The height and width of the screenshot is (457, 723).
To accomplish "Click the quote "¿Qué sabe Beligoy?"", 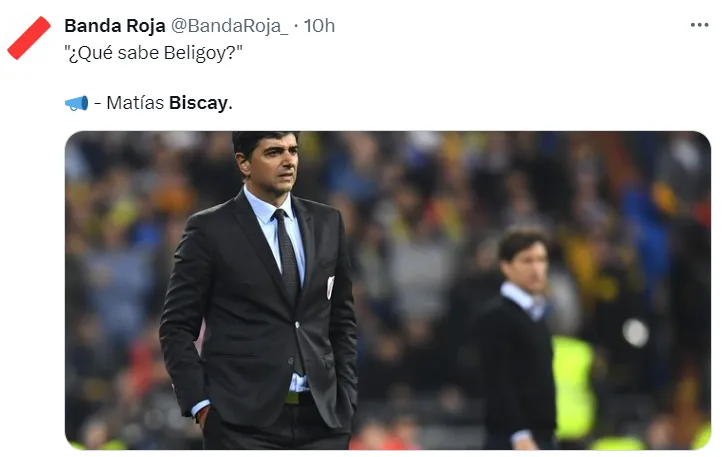I will (x=153, y=53).
